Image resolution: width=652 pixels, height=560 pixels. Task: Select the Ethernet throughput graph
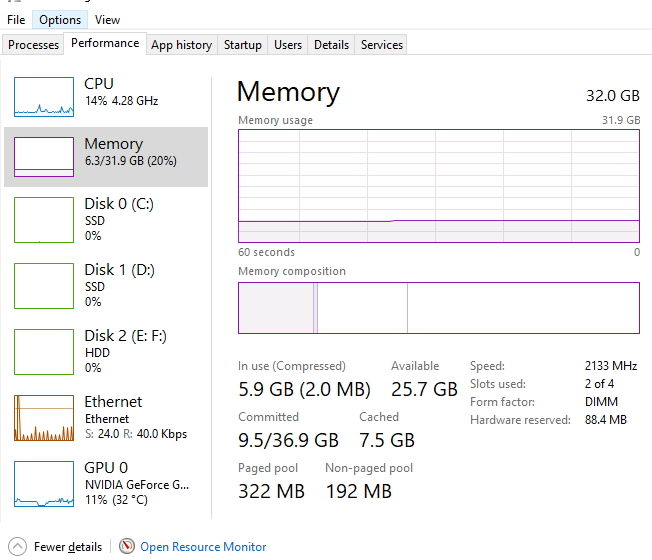click(x=44, y=418)
